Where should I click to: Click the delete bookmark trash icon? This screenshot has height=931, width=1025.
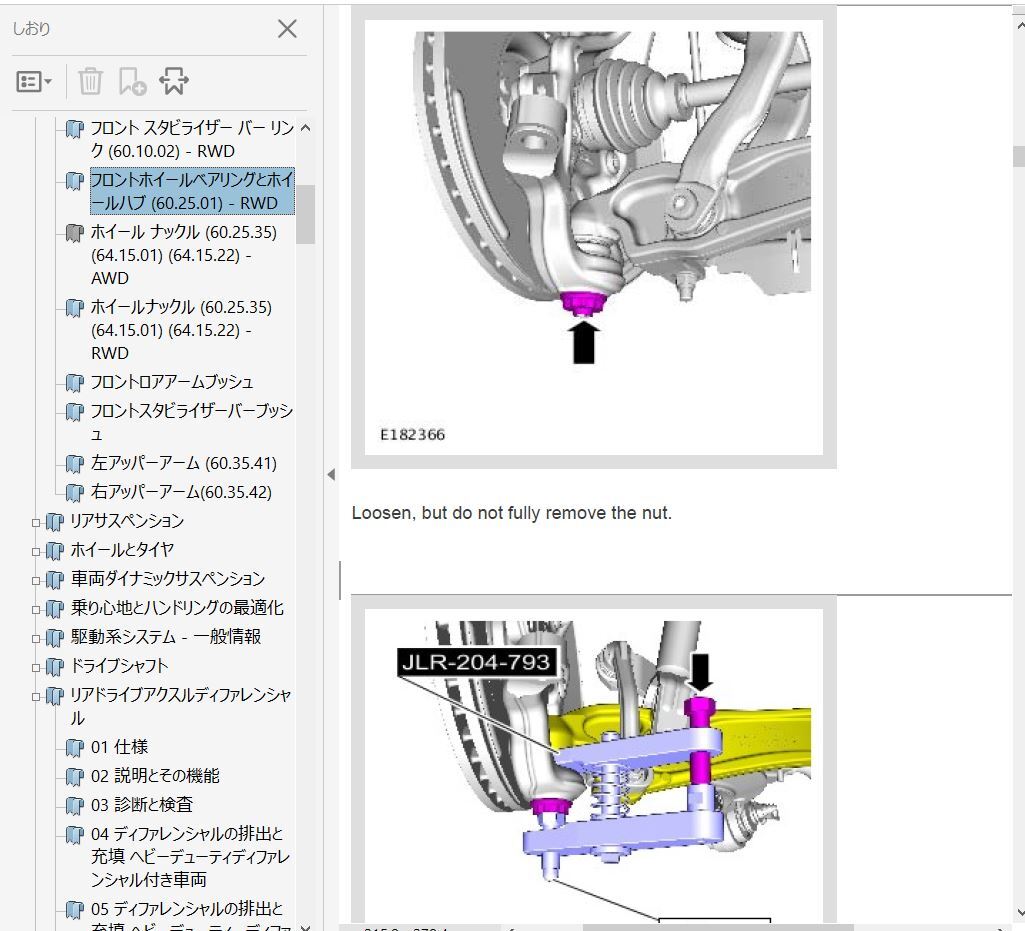pyautogui.click(x=90, y=82)
